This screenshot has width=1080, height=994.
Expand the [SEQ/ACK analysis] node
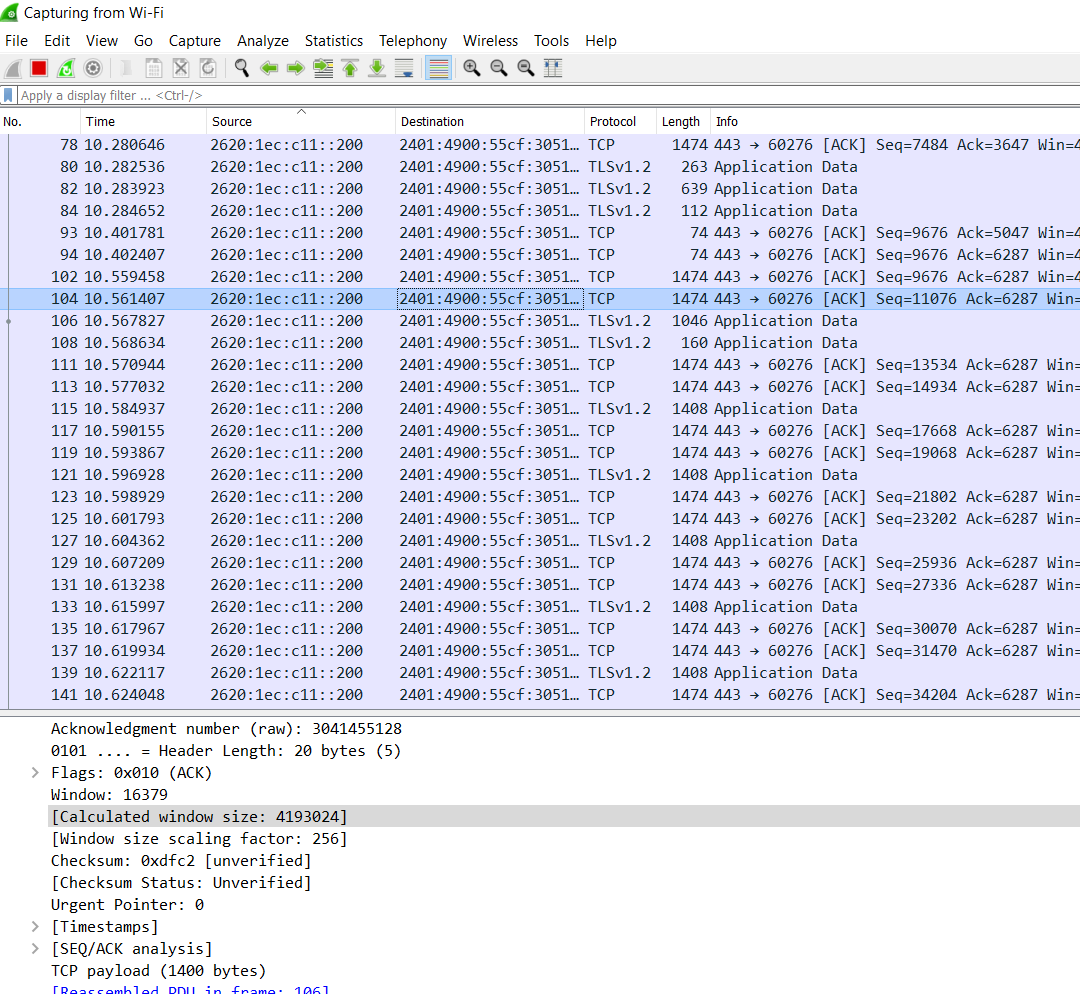tap(34, 949)
